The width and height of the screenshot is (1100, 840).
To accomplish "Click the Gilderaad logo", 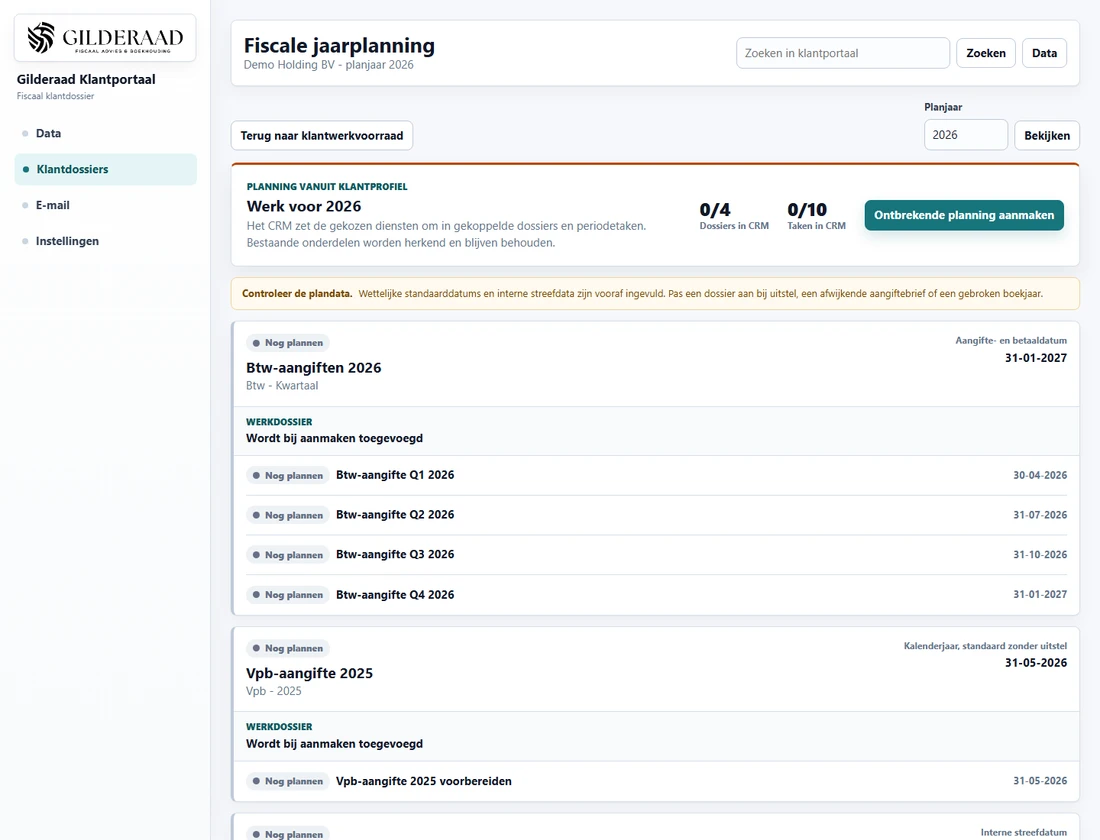I will pos(105,38).
